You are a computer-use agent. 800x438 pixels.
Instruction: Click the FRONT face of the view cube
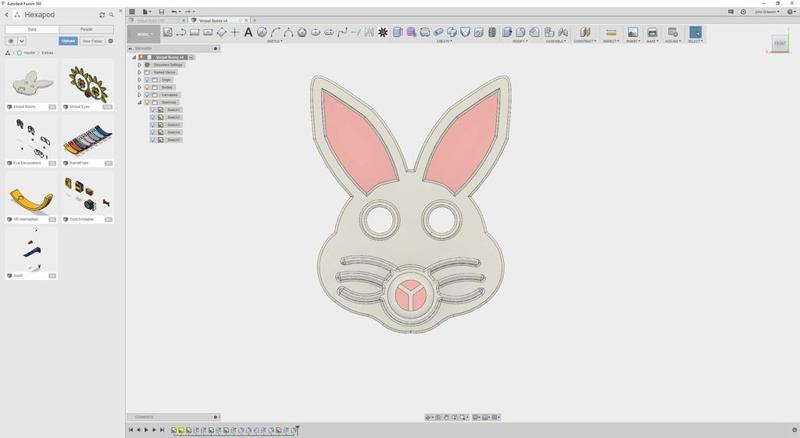(780, 43)
